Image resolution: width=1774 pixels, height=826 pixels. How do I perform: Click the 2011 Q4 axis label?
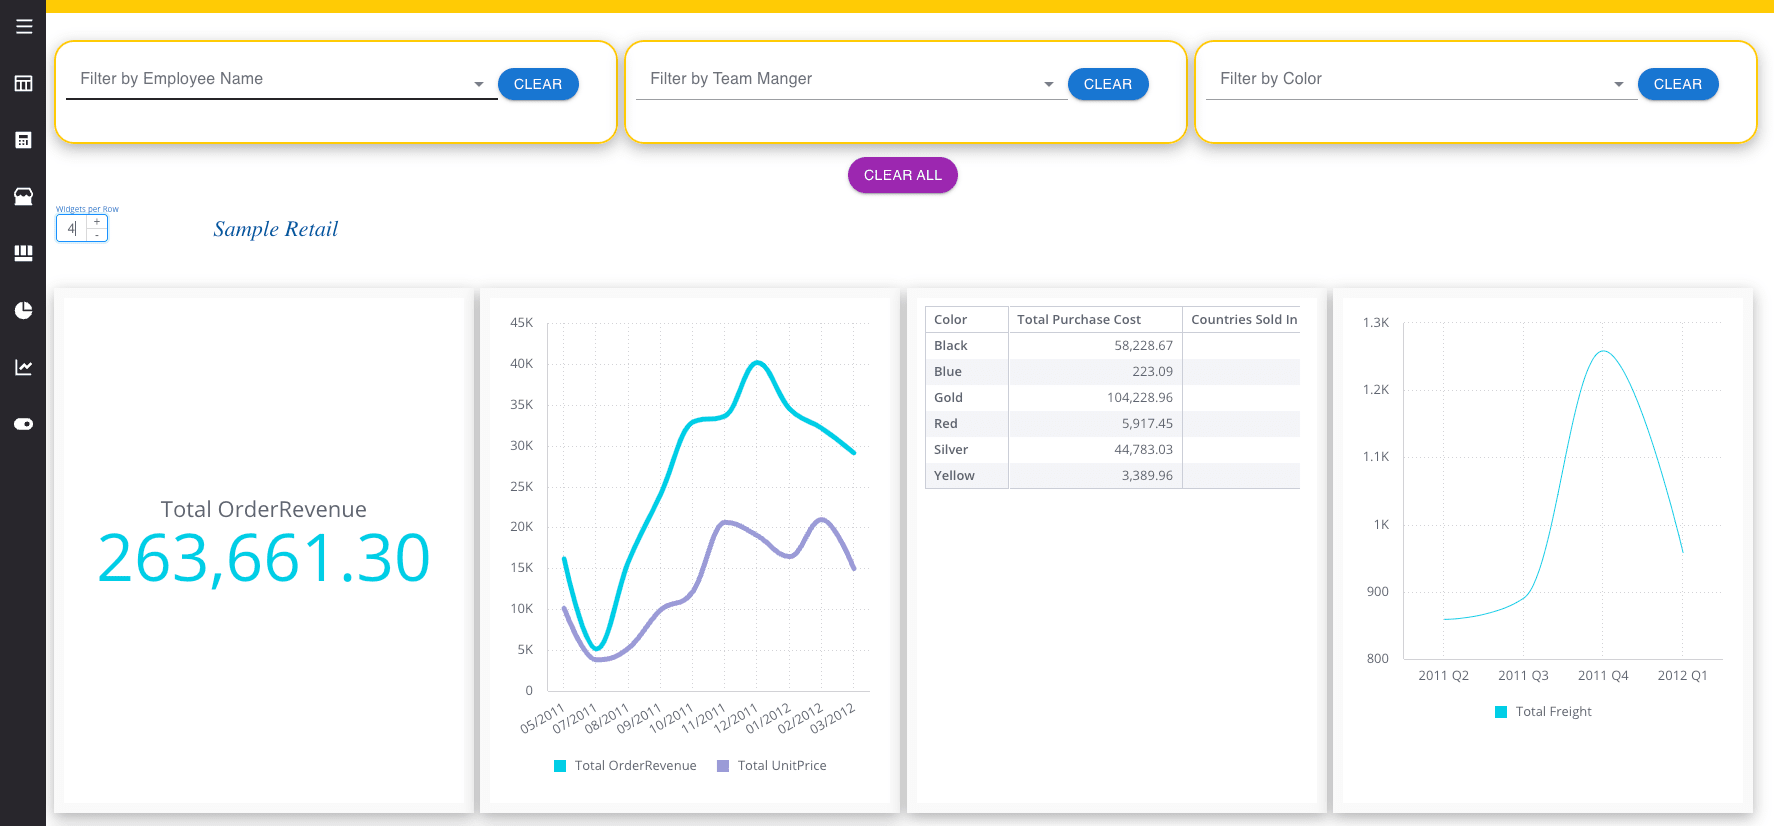click(x=1603, y=676)
